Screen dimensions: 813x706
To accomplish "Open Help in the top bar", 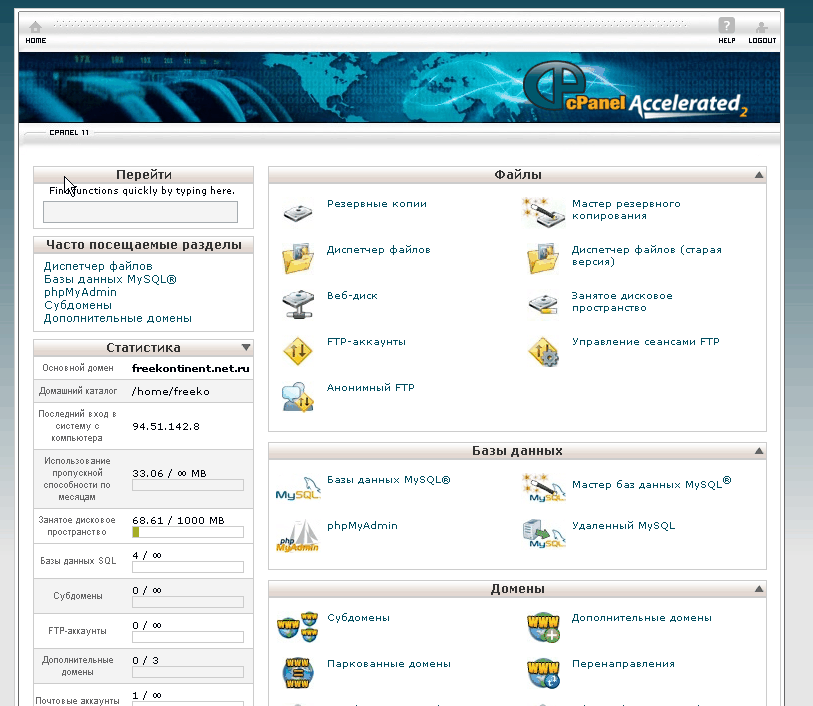I will (727, 31).
